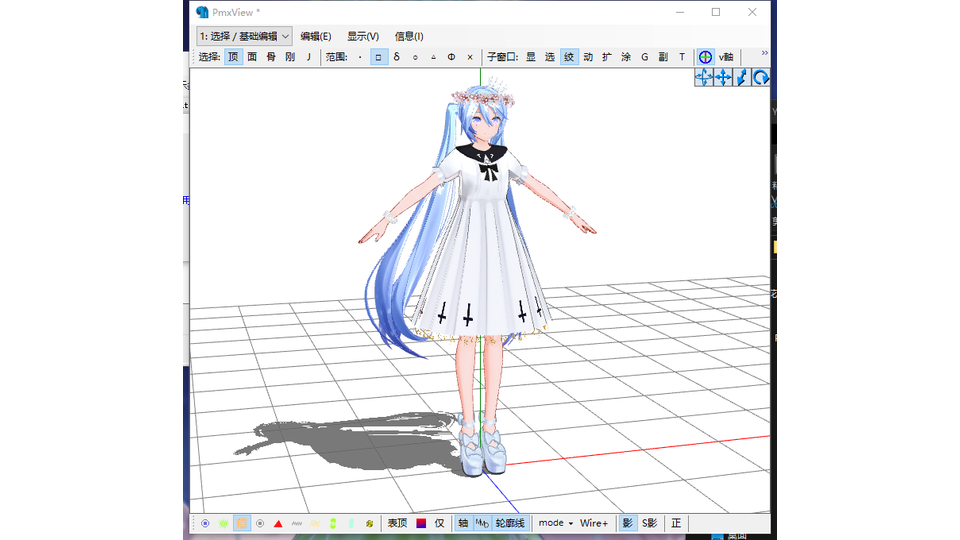Image resolution: width=960 pixels, height=540 pixels.
Task: Open the 显 sub-window
Action: coord(531,57)
